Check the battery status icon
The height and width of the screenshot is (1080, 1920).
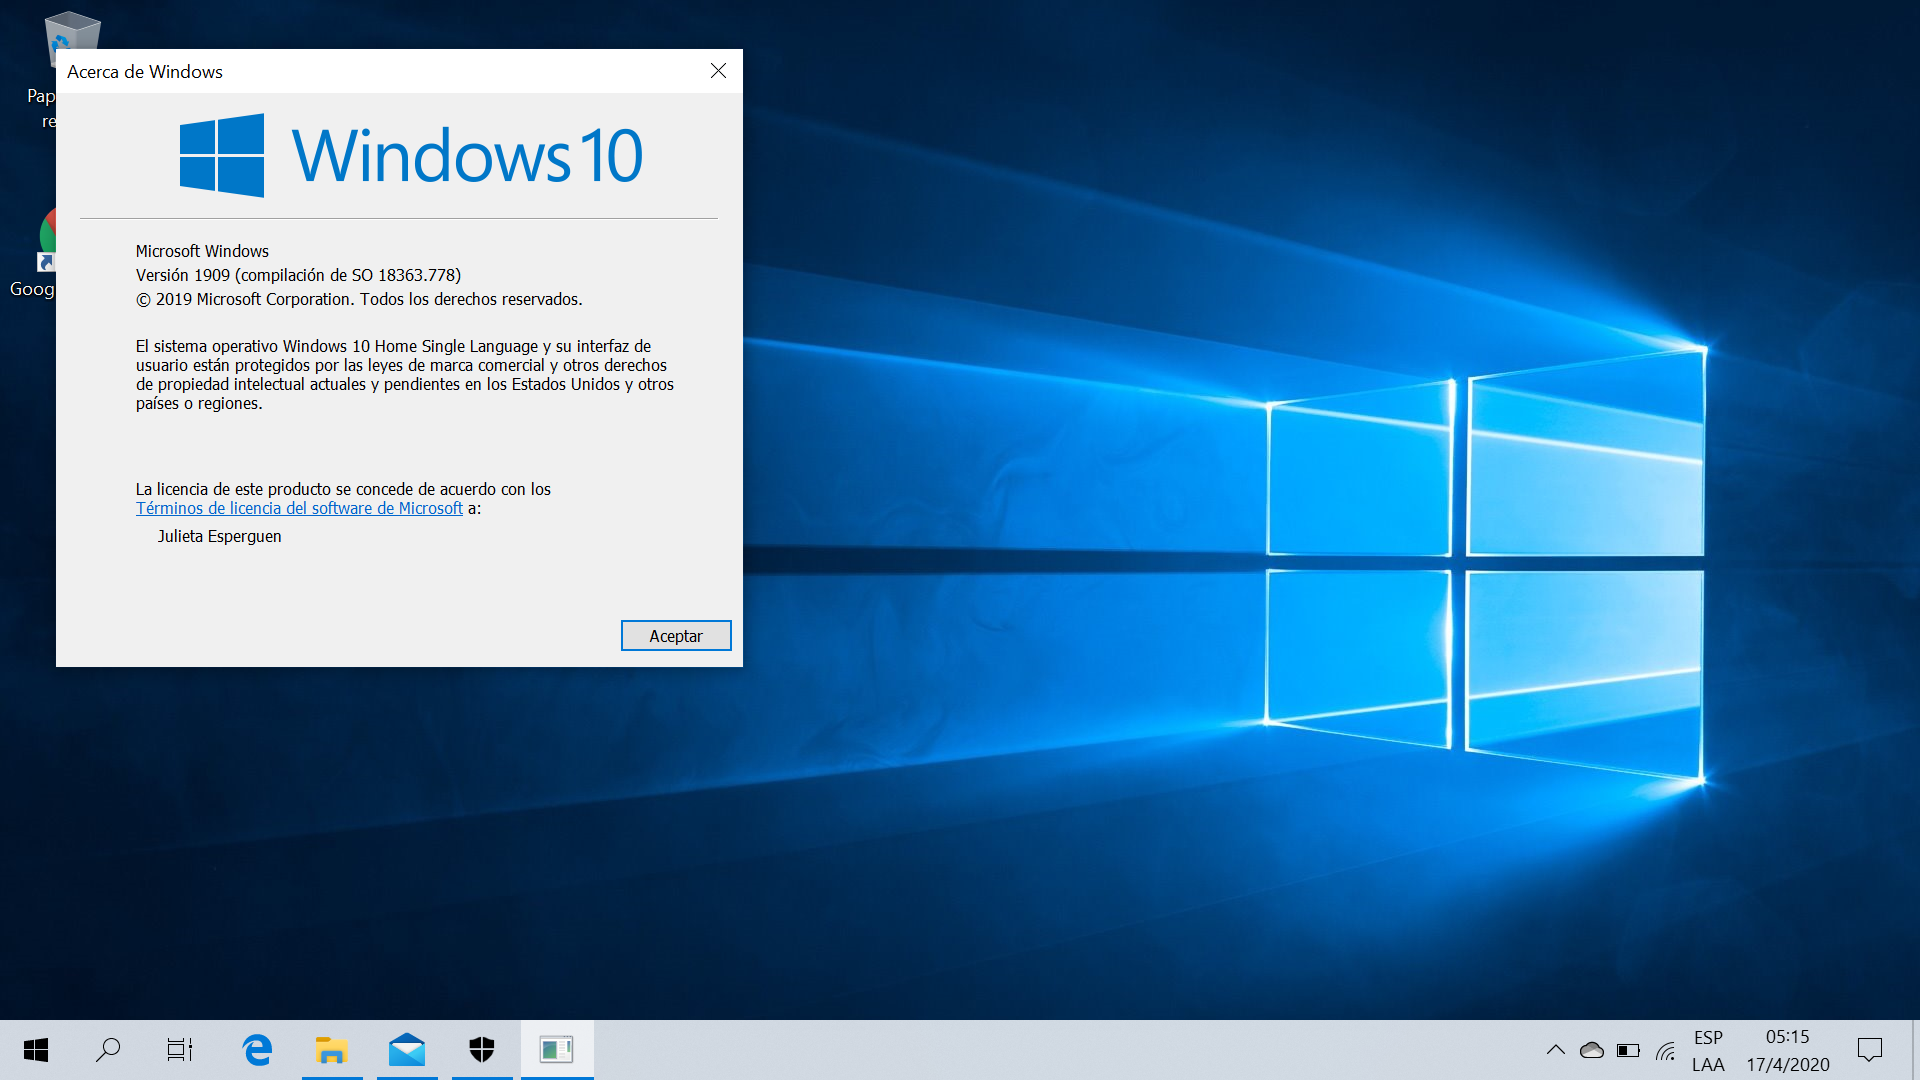1628,1050
